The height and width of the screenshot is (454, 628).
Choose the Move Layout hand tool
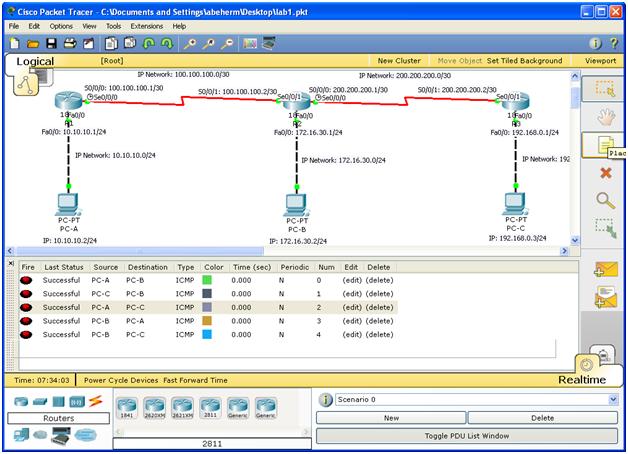(x=605, y=117)
